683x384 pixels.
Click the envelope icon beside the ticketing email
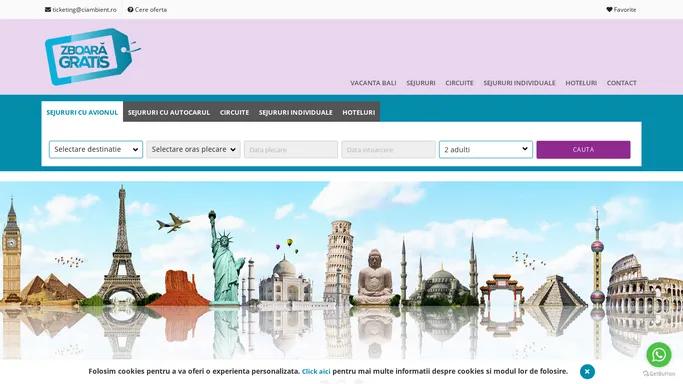pyautogui.click(x=48, y=10)
